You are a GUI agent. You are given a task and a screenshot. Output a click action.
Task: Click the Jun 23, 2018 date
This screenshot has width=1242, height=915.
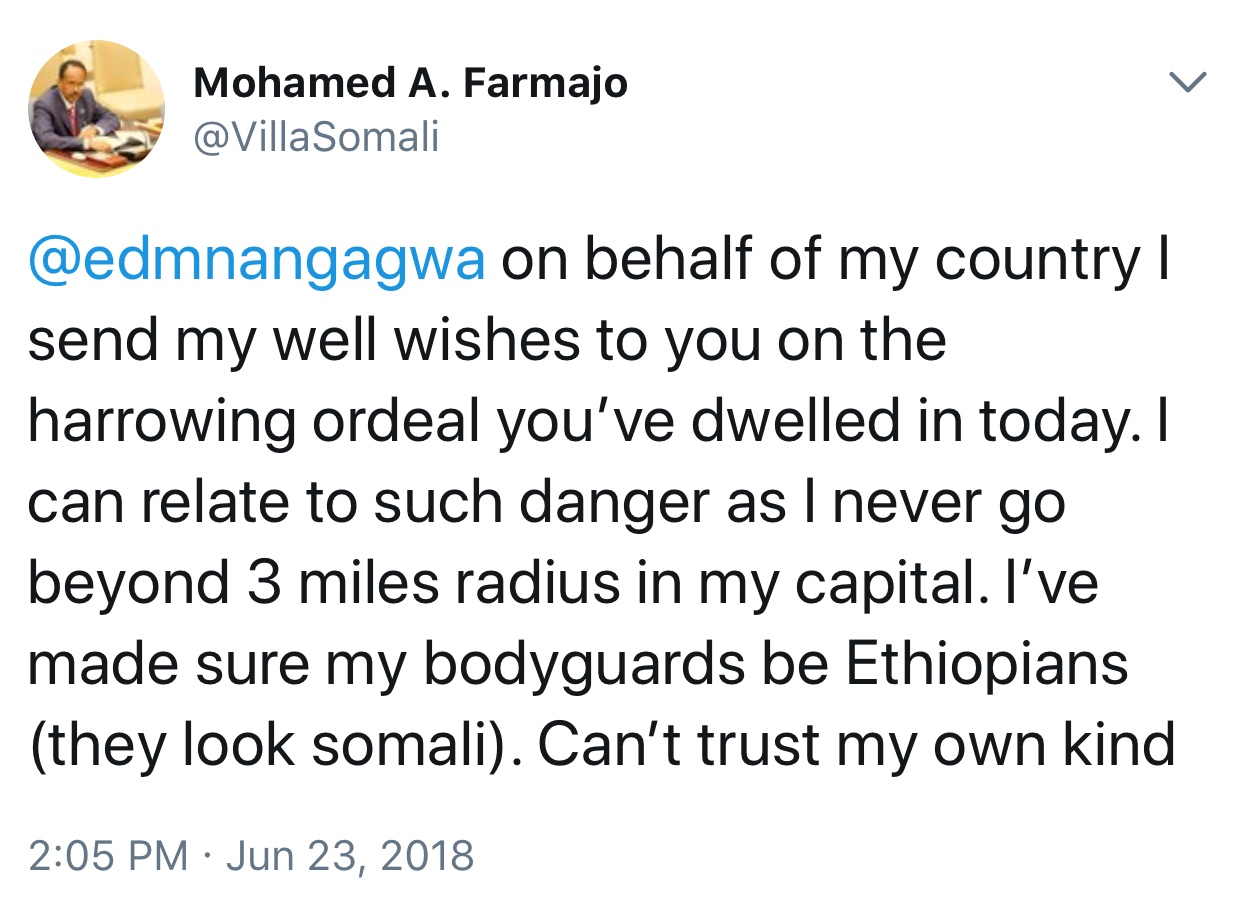(x=350, y=856)
